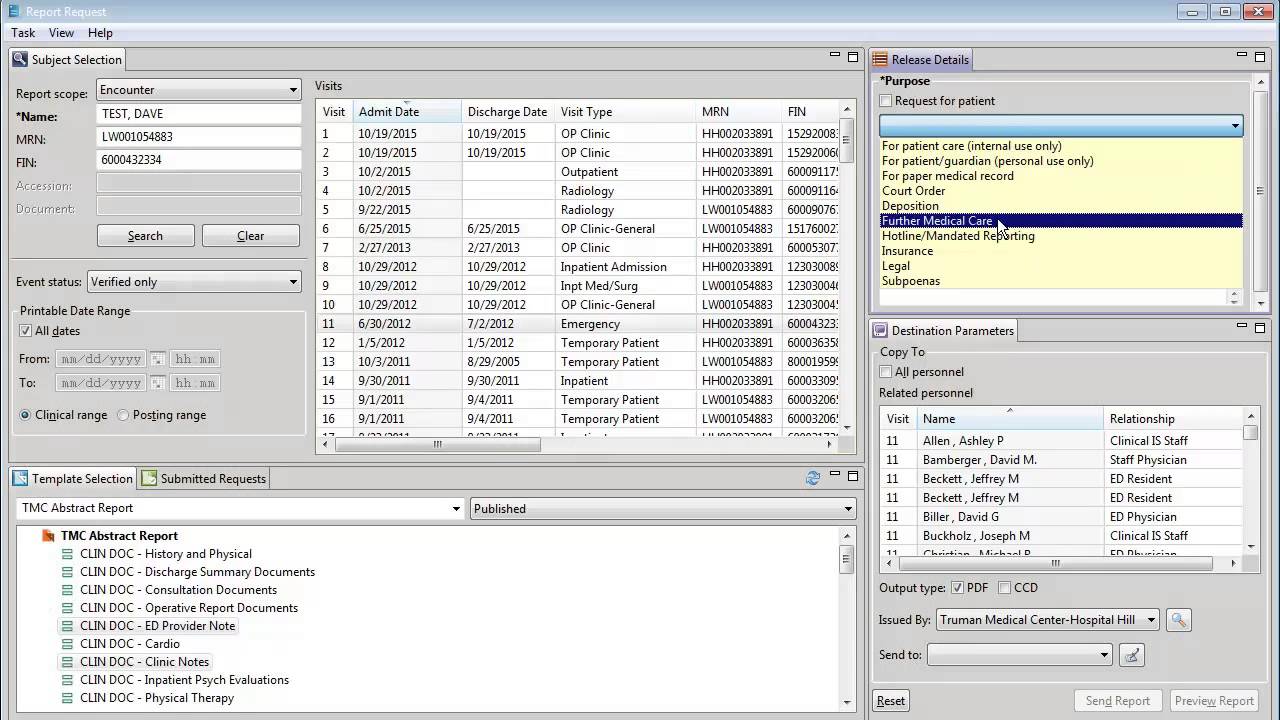1280x720 pixels.
Task: Select the Posting range radio button
Action: tap(123, 415)
